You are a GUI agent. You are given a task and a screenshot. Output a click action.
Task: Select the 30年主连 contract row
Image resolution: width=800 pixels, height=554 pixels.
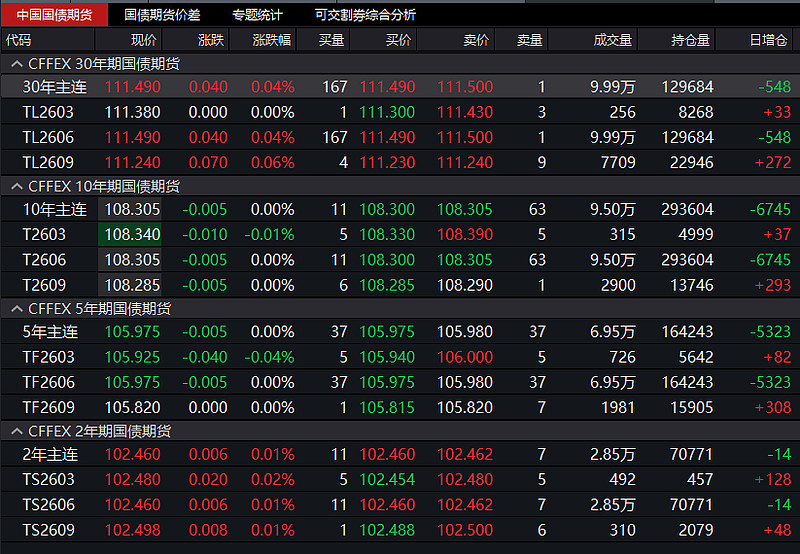point(400,87)
